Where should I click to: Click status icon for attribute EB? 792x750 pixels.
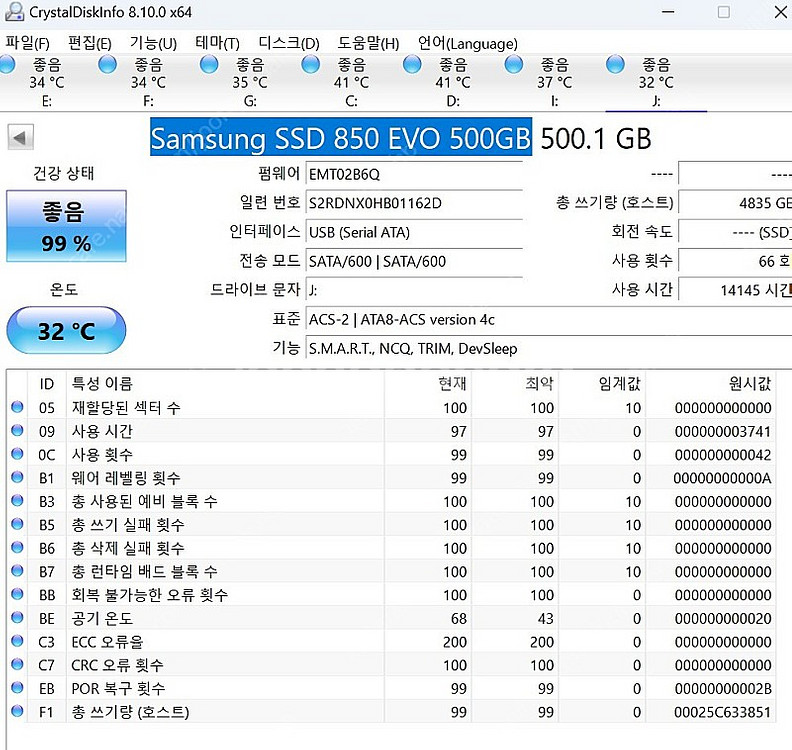point(17,687)
